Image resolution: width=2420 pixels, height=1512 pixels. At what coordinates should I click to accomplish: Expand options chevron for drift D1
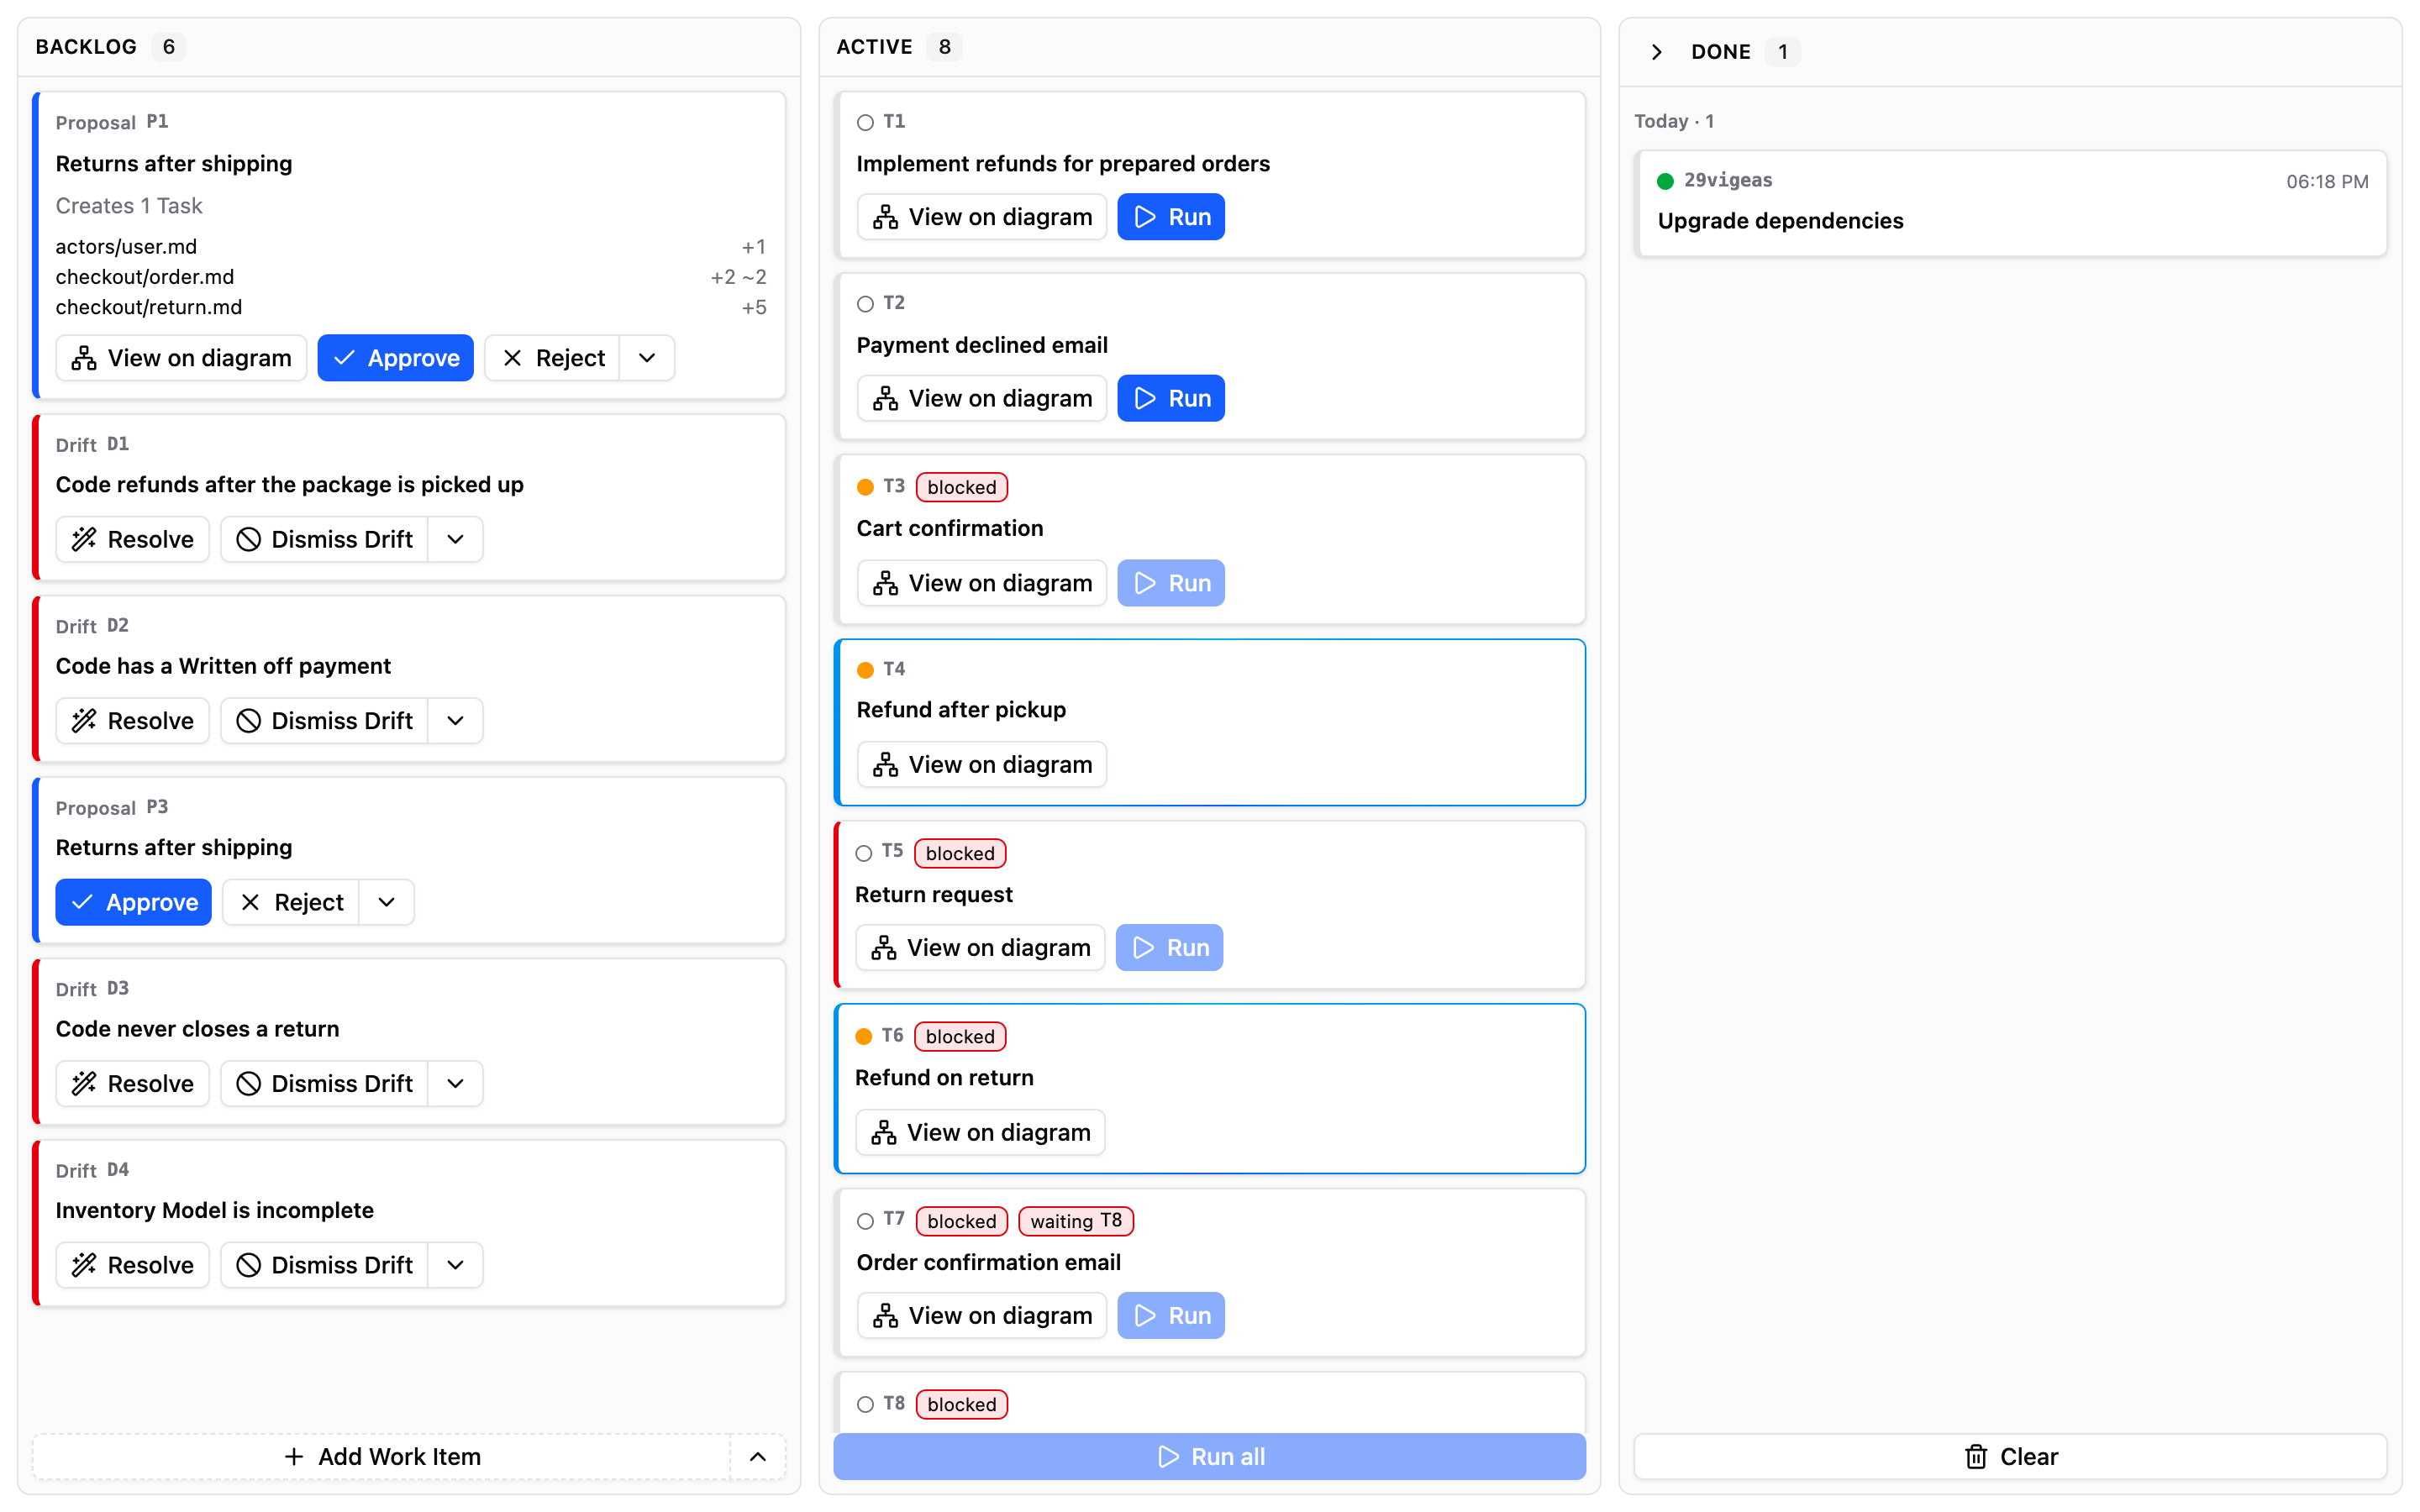[455, 539]
